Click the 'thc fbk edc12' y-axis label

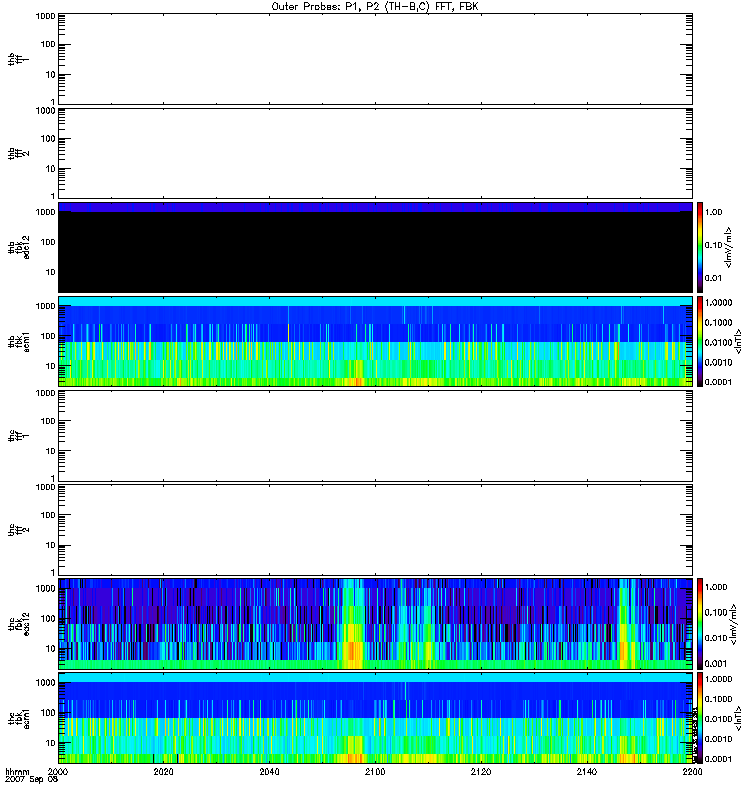tap(18, 624)
